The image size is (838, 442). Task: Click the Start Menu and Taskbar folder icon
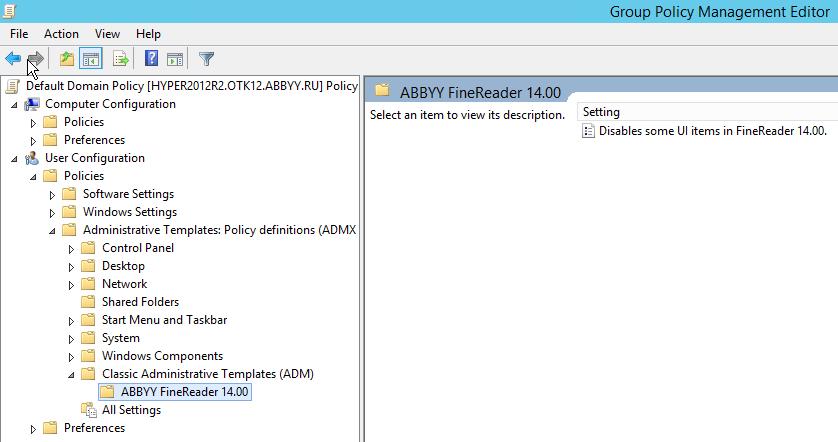pos(88,320)
